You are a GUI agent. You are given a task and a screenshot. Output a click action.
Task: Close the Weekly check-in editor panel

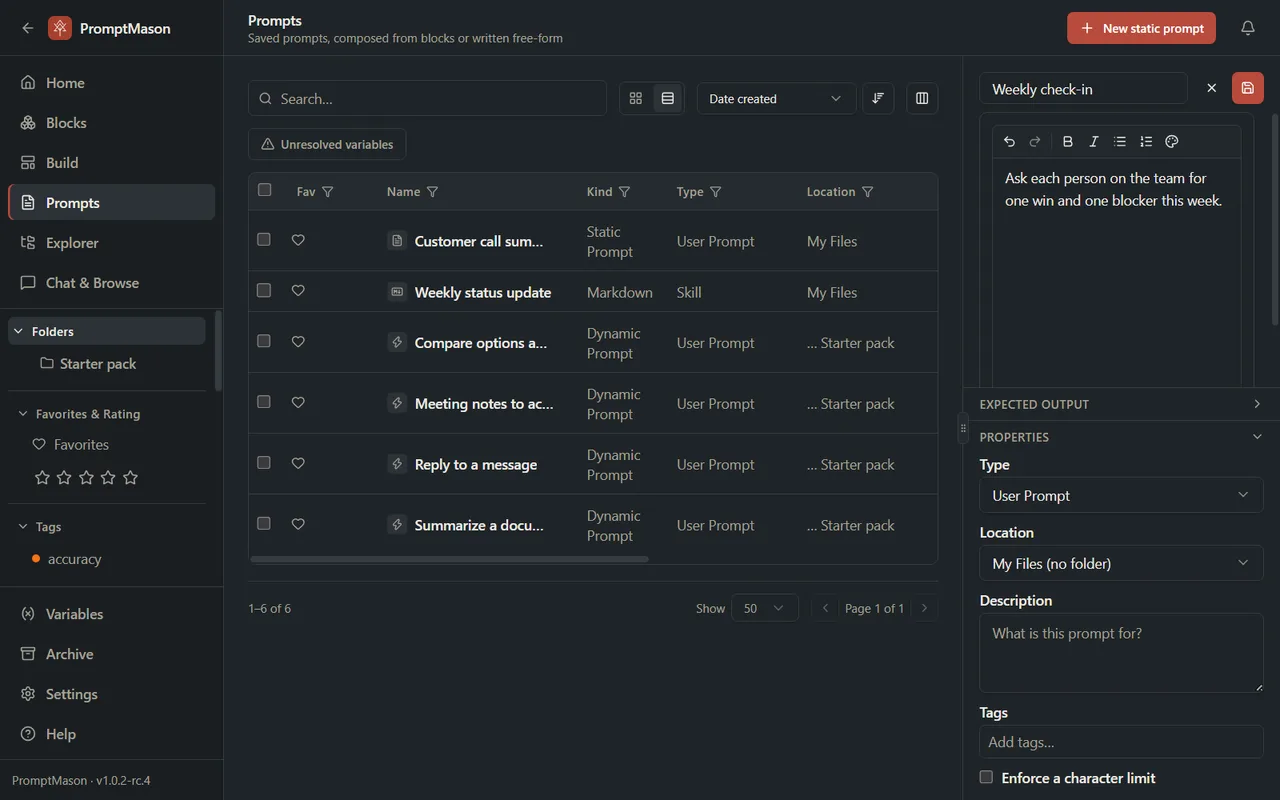[1212, 88]
